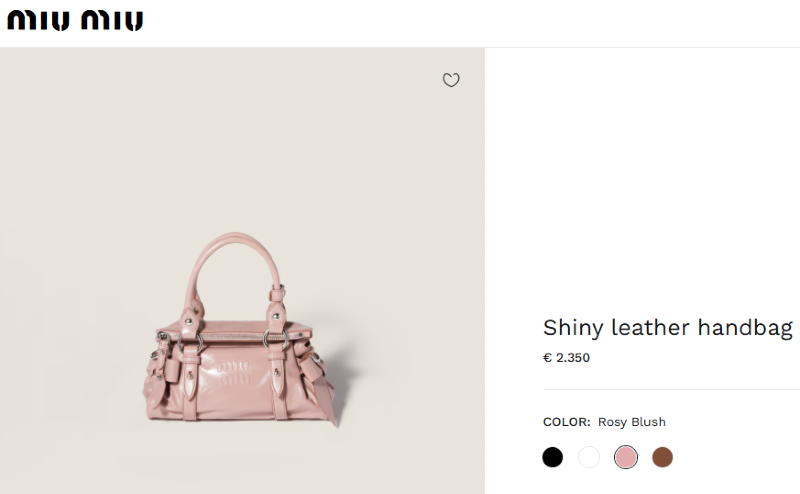The width and height of the screenshot is (800, 494).
Task: Switch to the brown color swatch
Action: [662, 457]
